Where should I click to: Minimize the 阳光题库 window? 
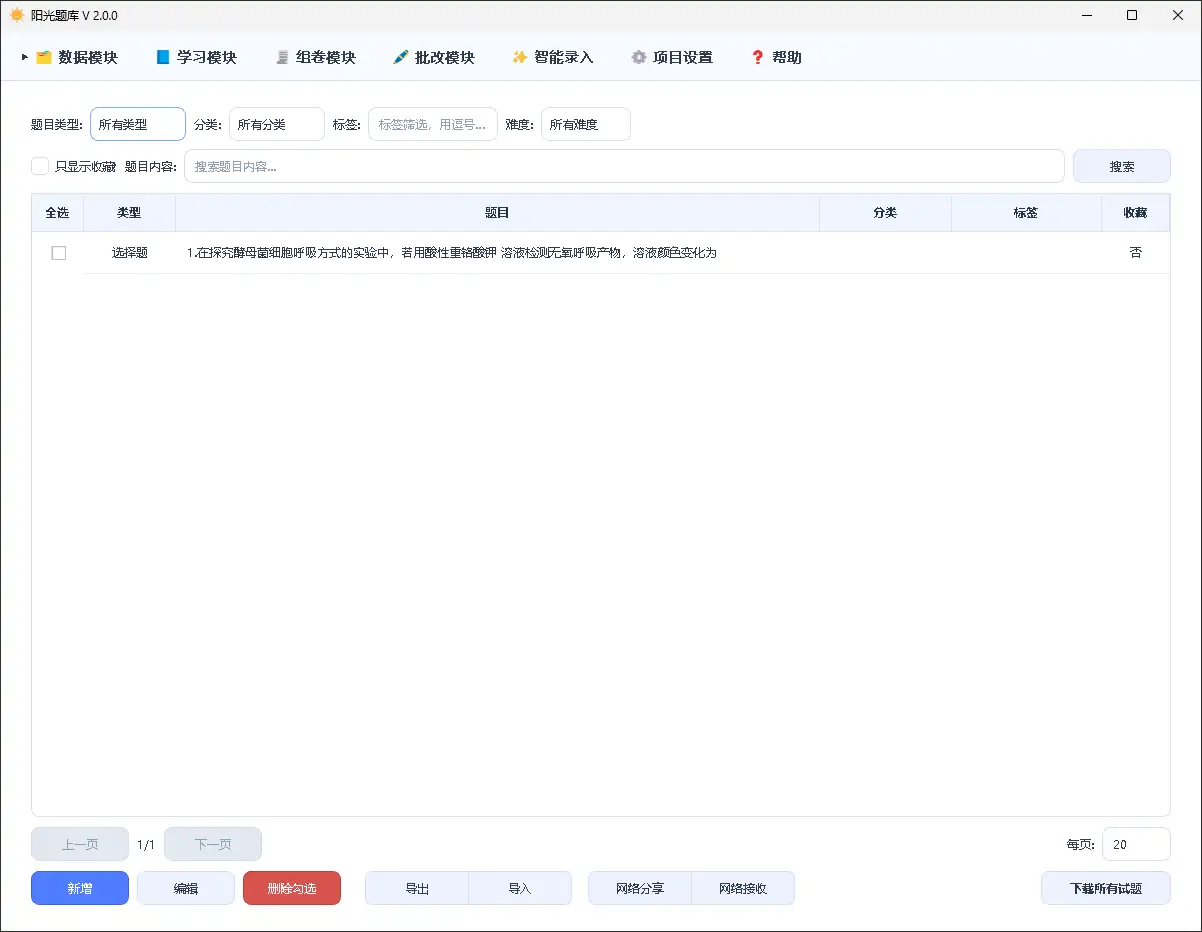(x=1086, y=15)
